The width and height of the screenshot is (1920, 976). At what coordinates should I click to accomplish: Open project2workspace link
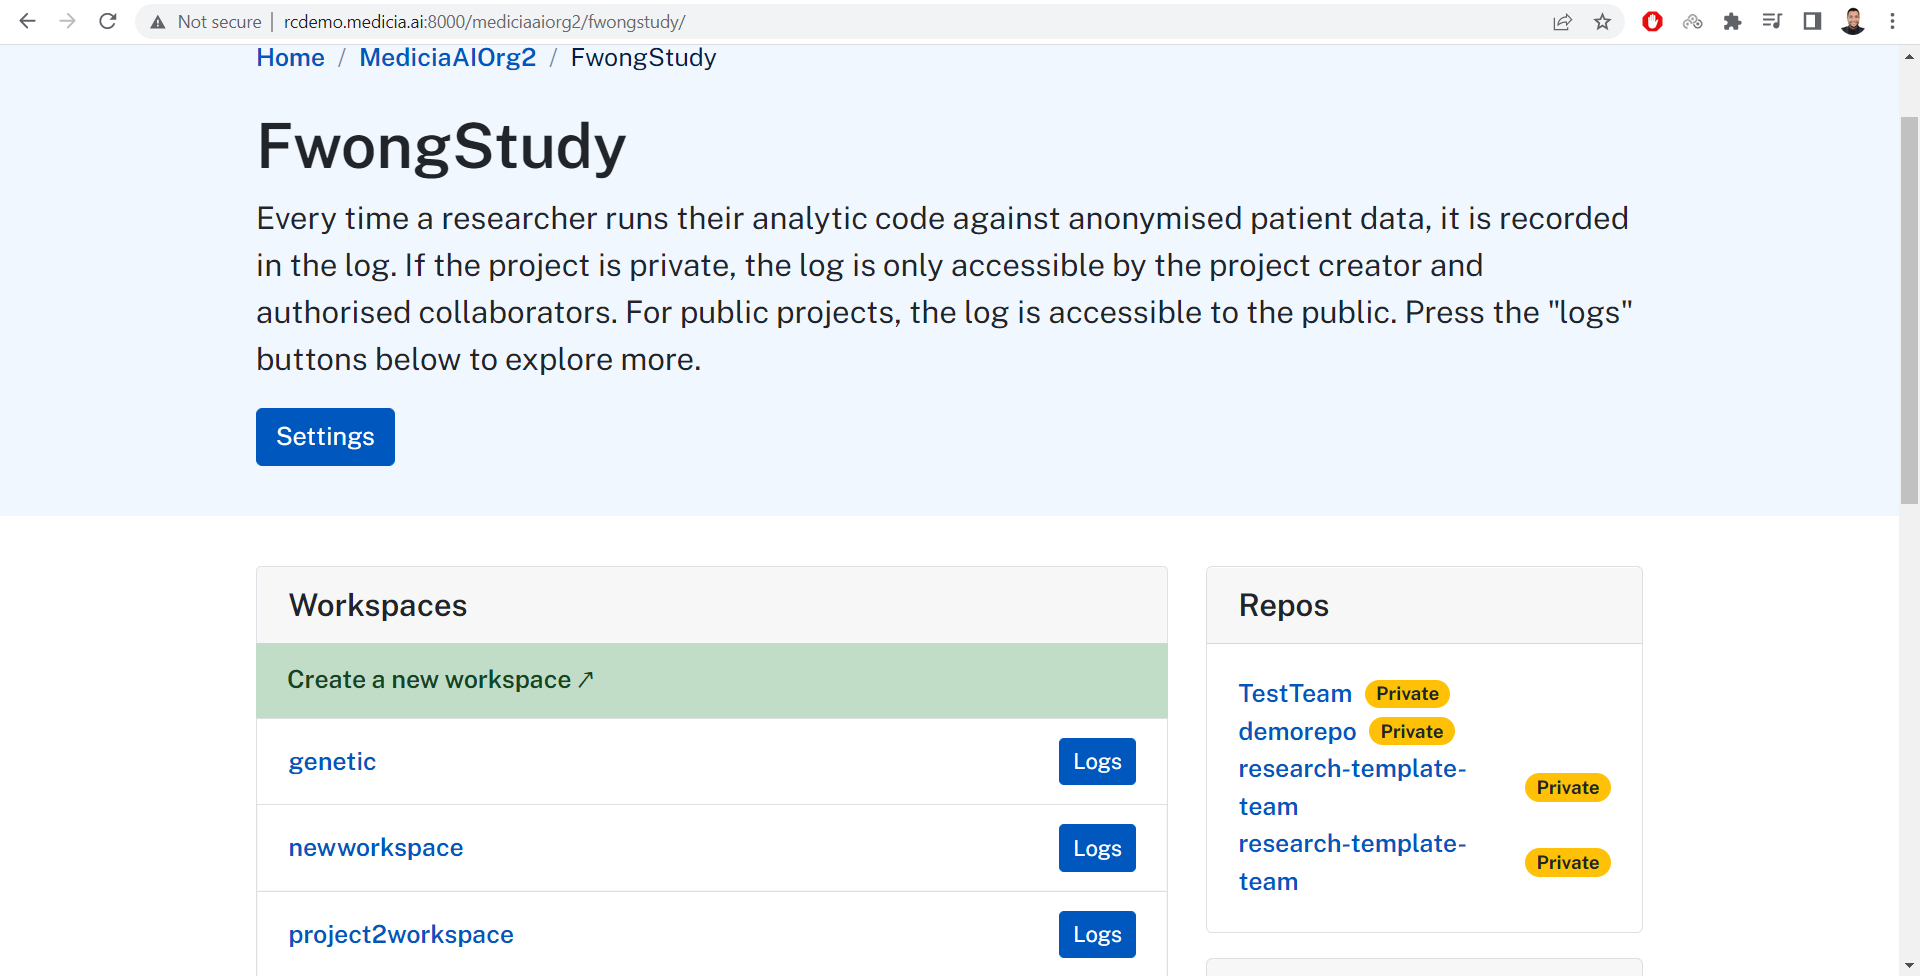point(401,935)
